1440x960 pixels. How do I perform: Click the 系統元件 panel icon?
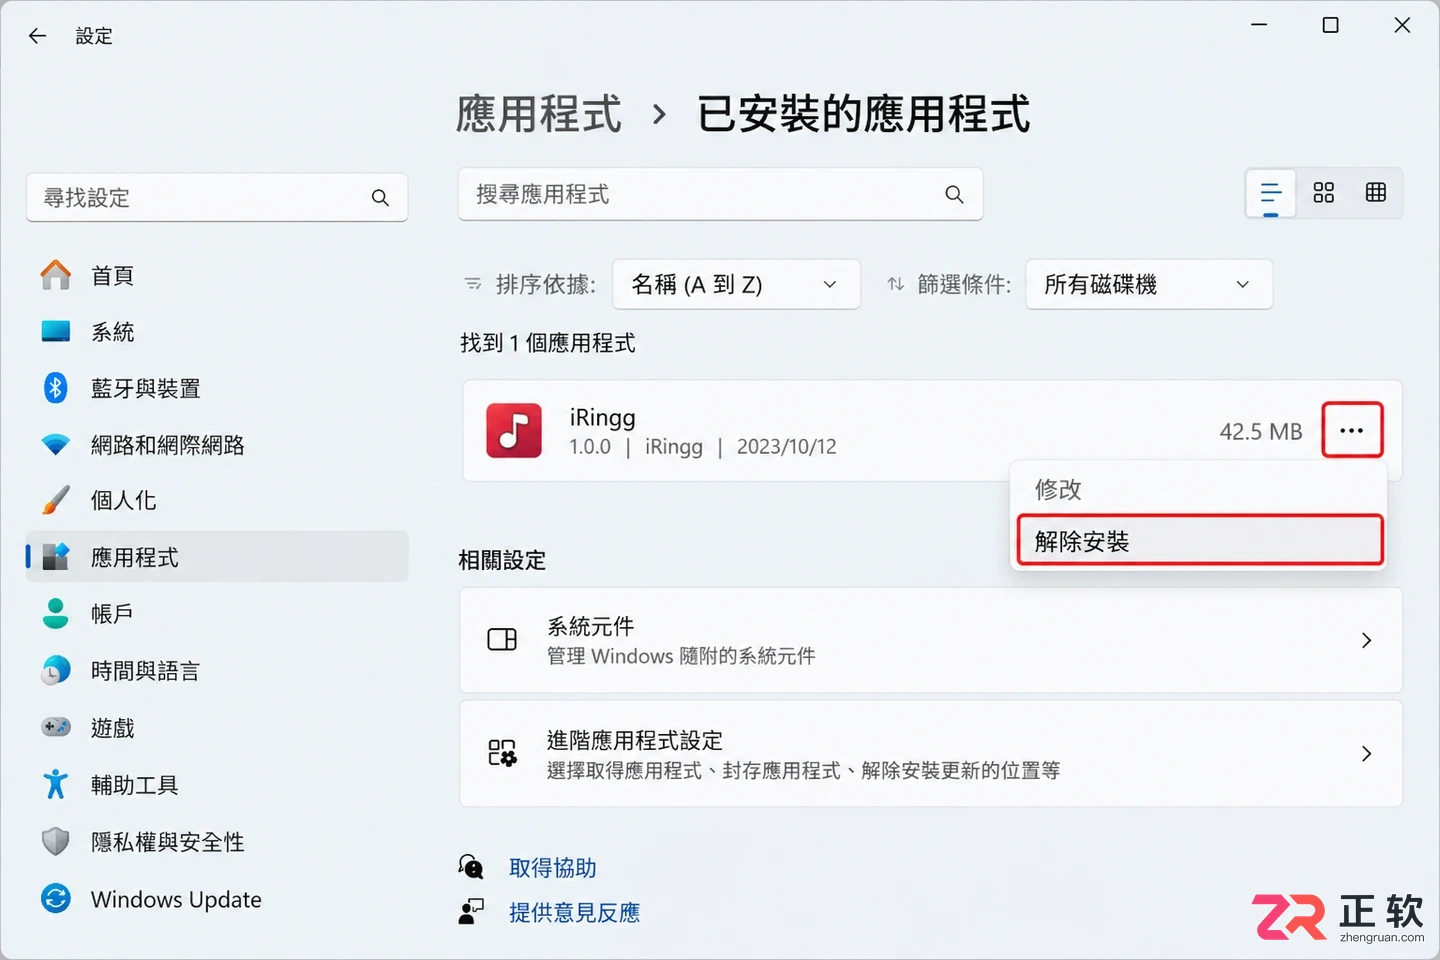502,640
